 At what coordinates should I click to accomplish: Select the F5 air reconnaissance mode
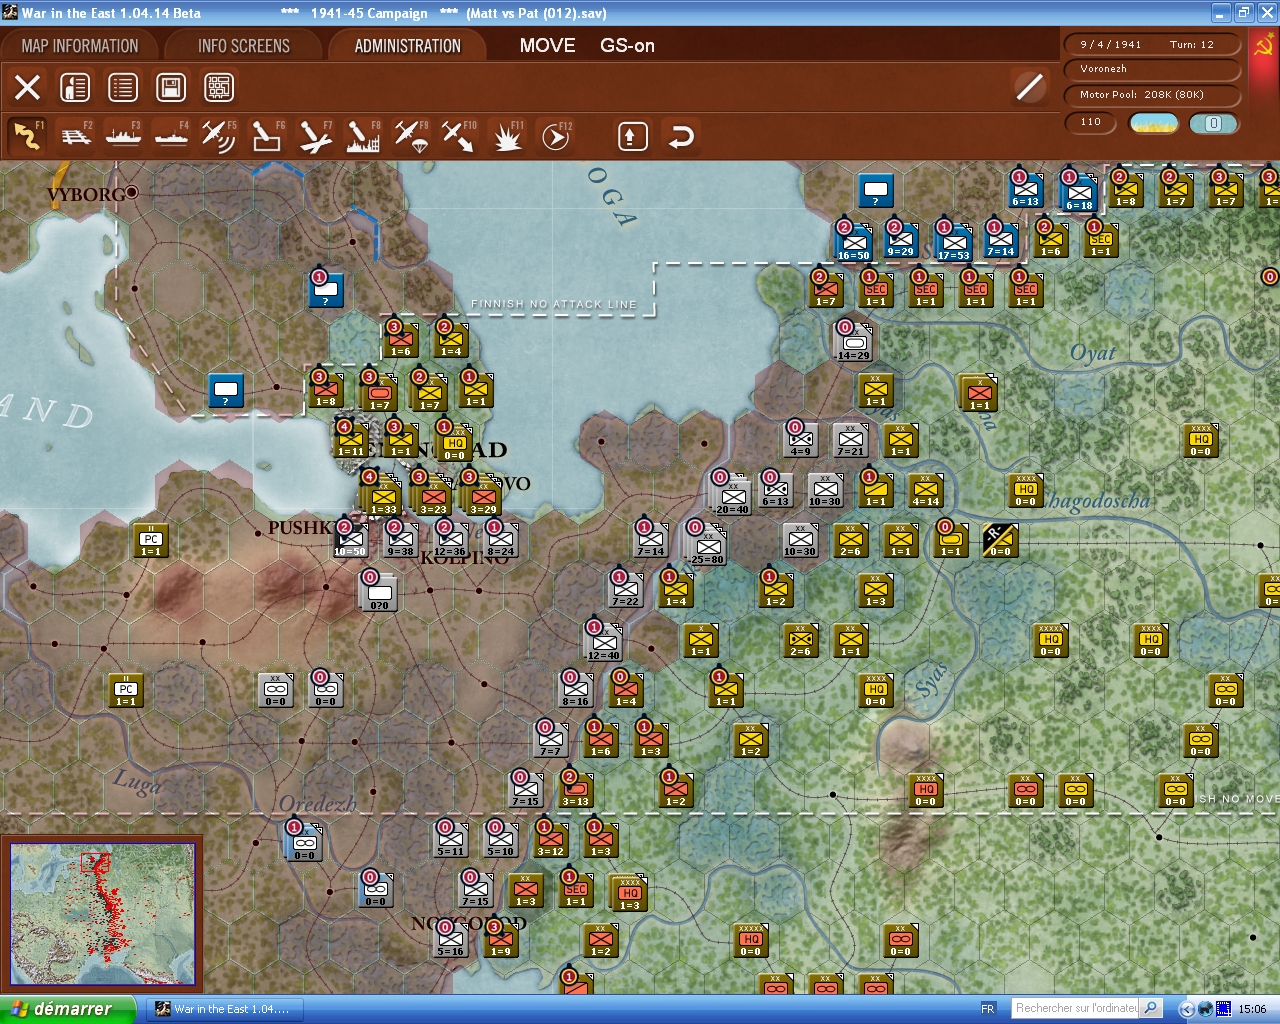219,136
